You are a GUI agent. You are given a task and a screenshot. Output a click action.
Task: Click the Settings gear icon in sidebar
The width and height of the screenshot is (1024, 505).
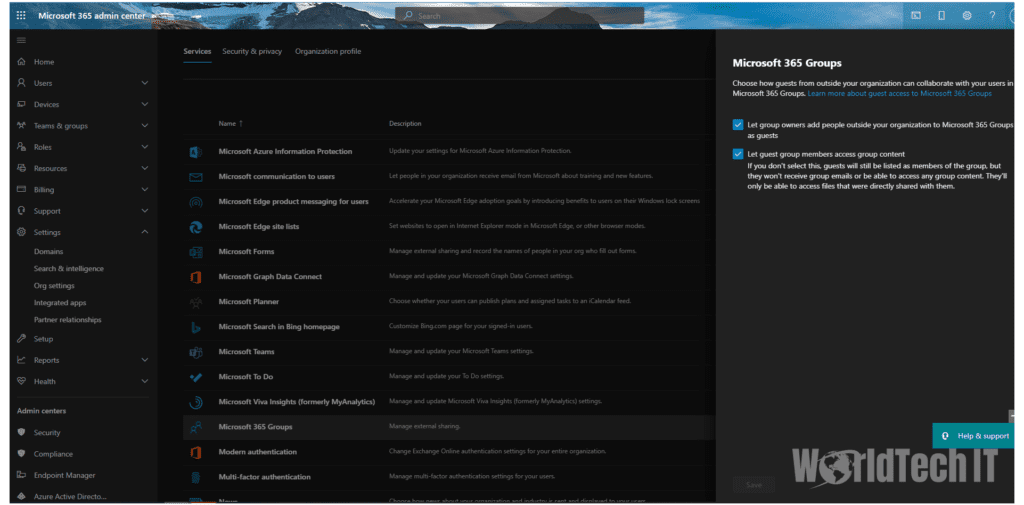(x=22, y=232)
